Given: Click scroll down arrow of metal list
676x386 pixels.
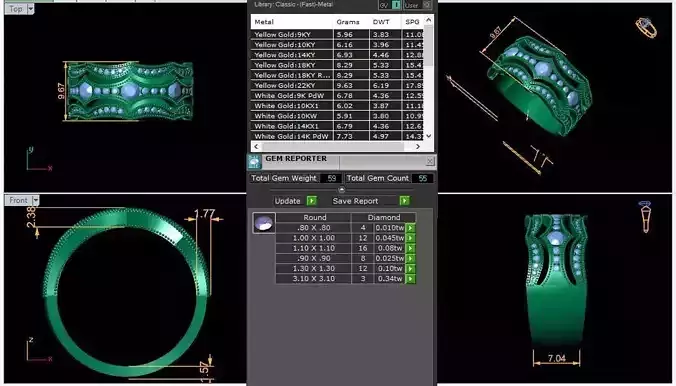Looking at the screenshot, I should (428, 136).
